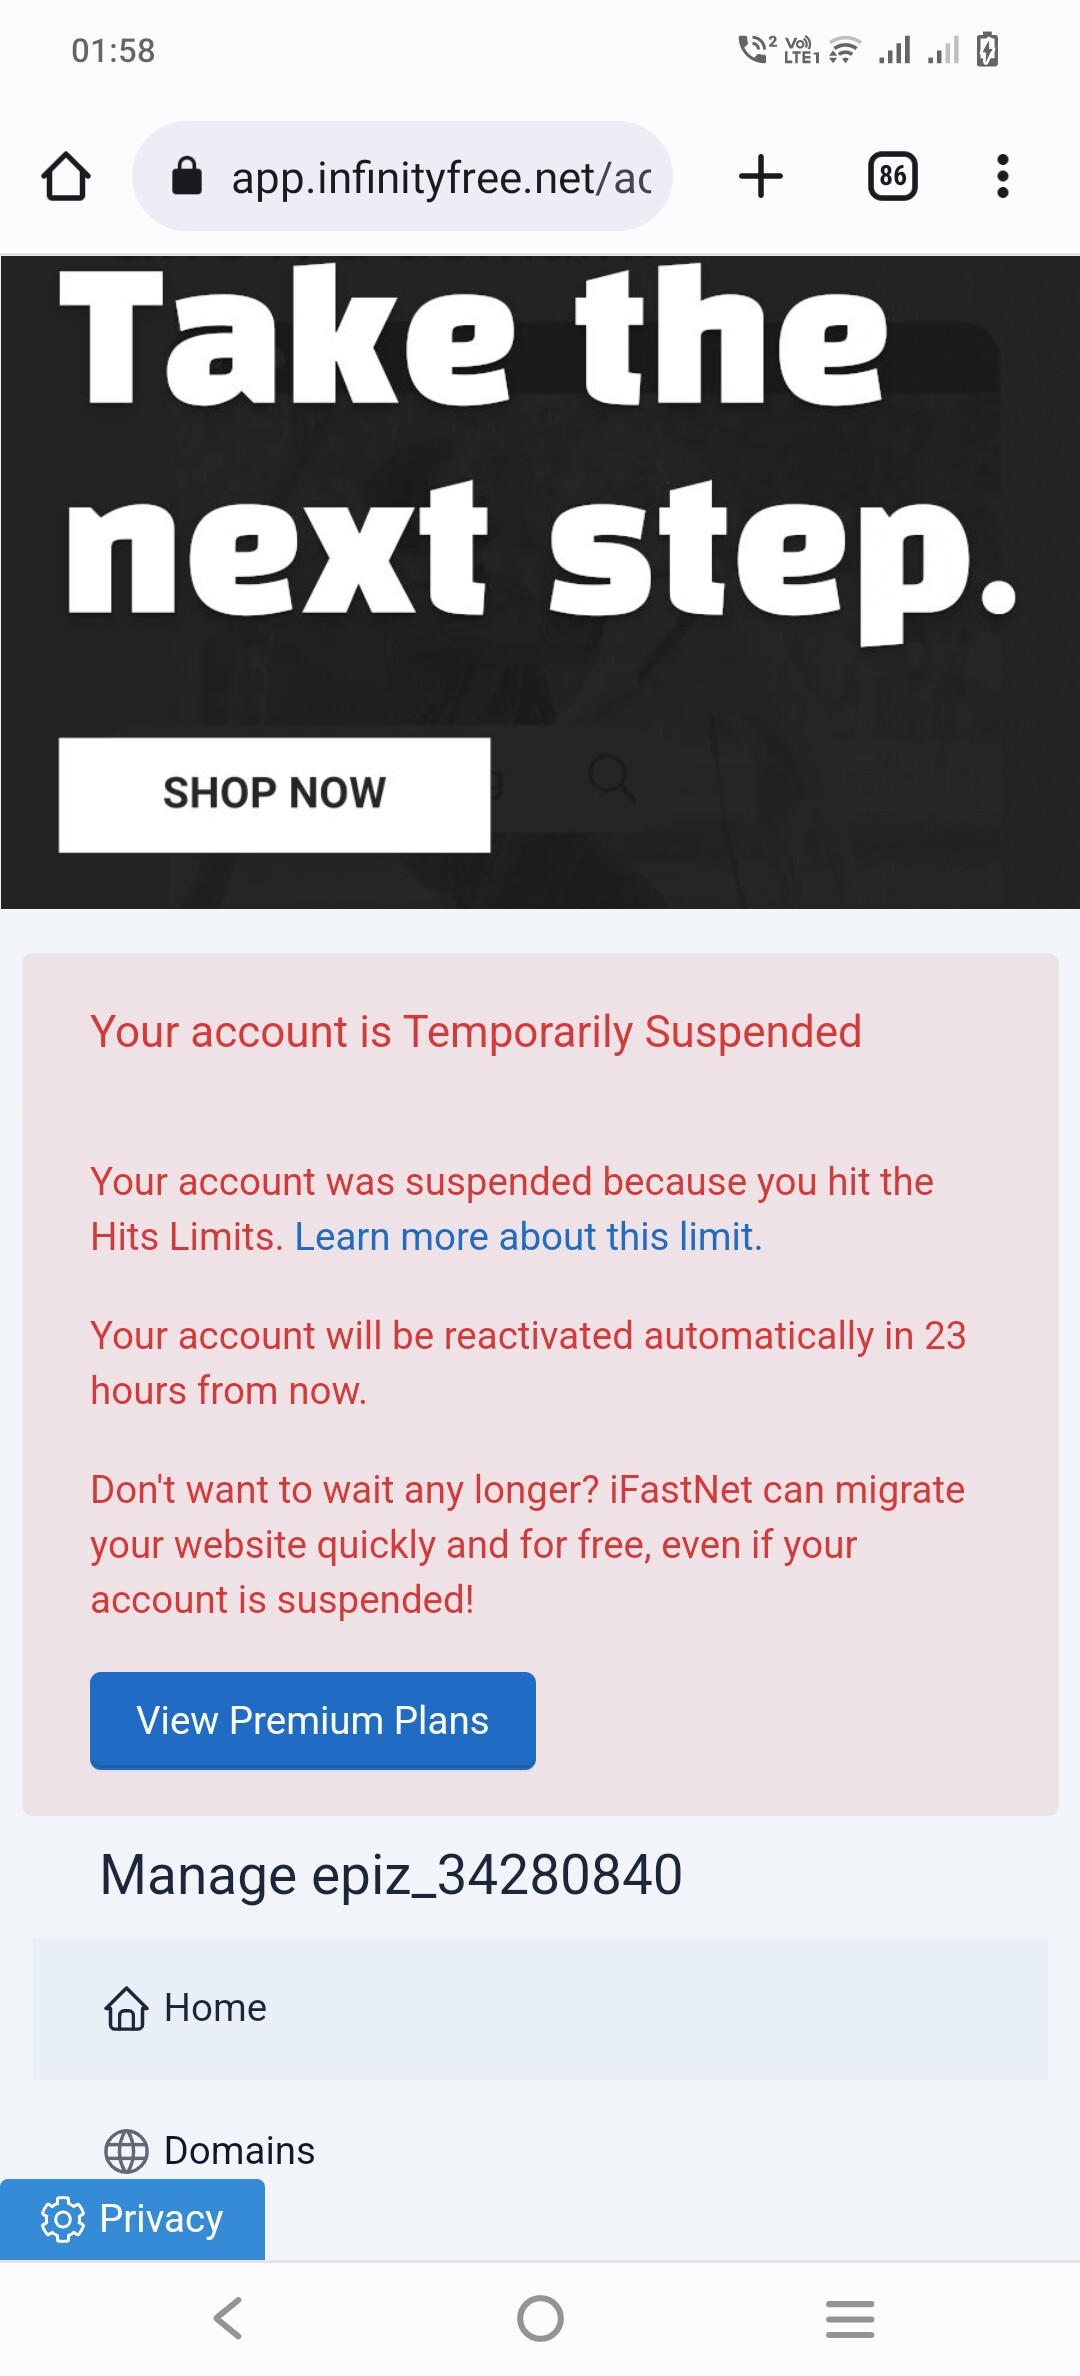Tap the 'Take the next step' ad banner
Screen dimensions: 1080x2376
tap(540, 500)
